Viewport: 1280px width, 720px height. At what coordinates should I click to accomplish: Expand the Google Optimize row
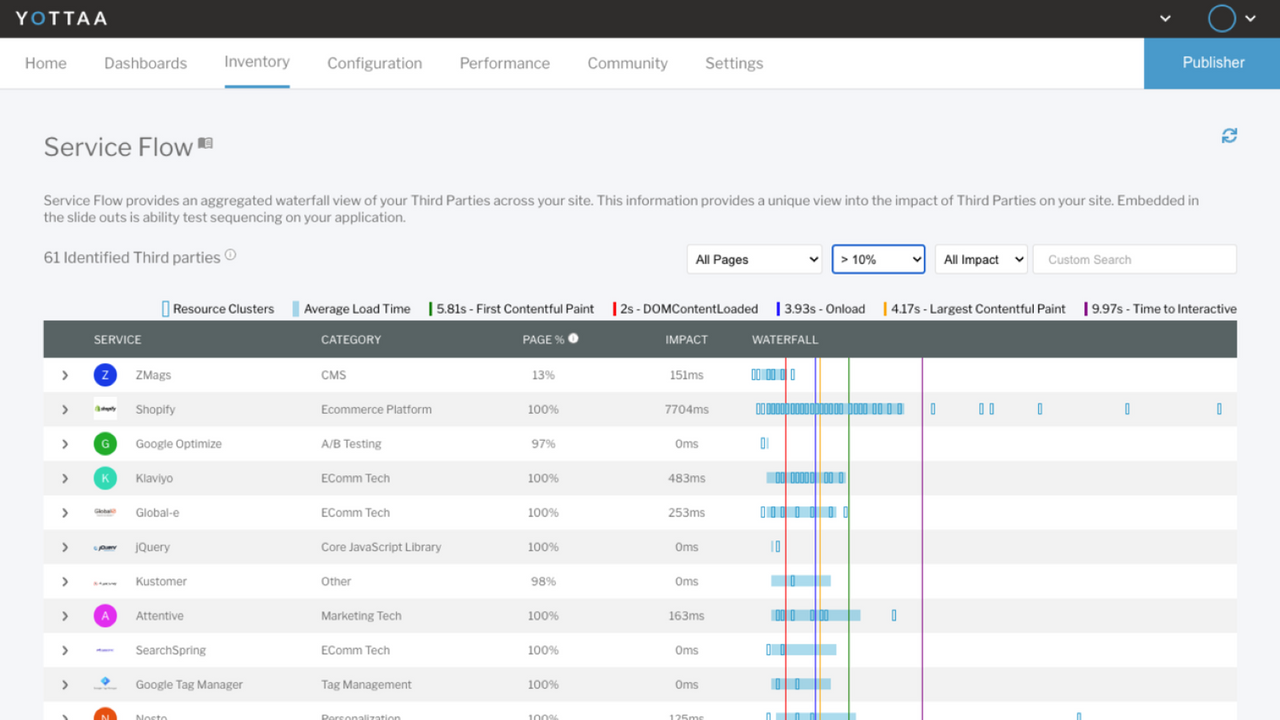(65, 444)
